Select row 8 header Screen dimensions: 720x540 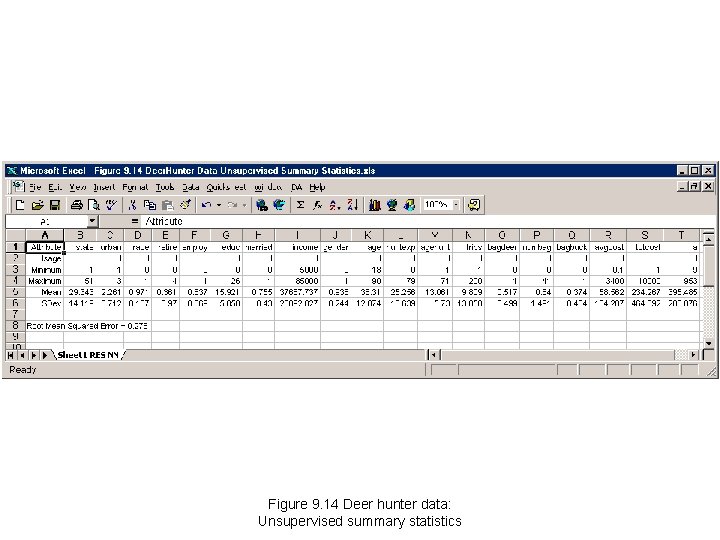15,326
